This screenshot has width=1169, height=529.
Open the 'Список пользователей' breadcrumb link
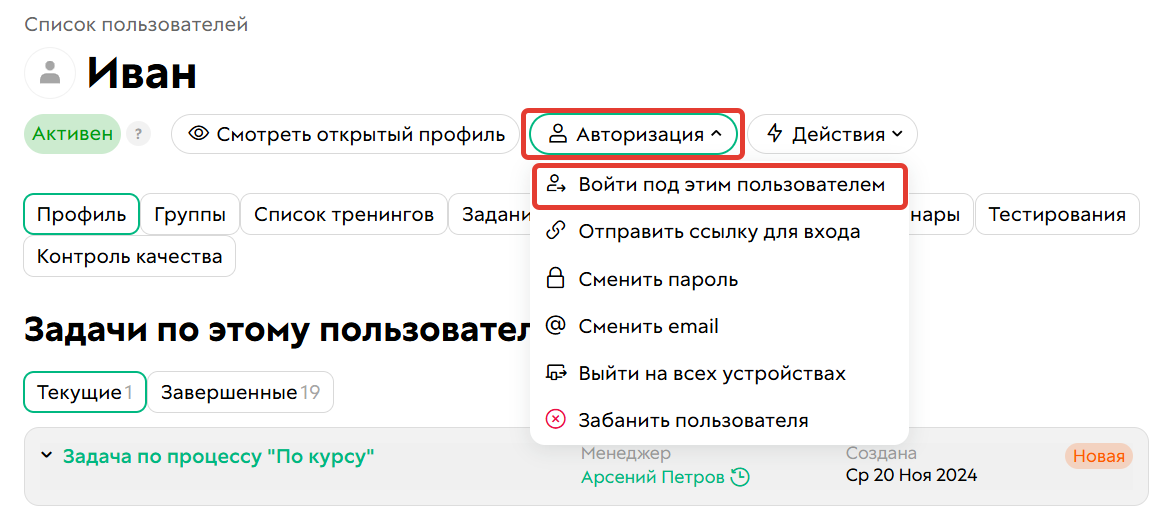point(136,25)
